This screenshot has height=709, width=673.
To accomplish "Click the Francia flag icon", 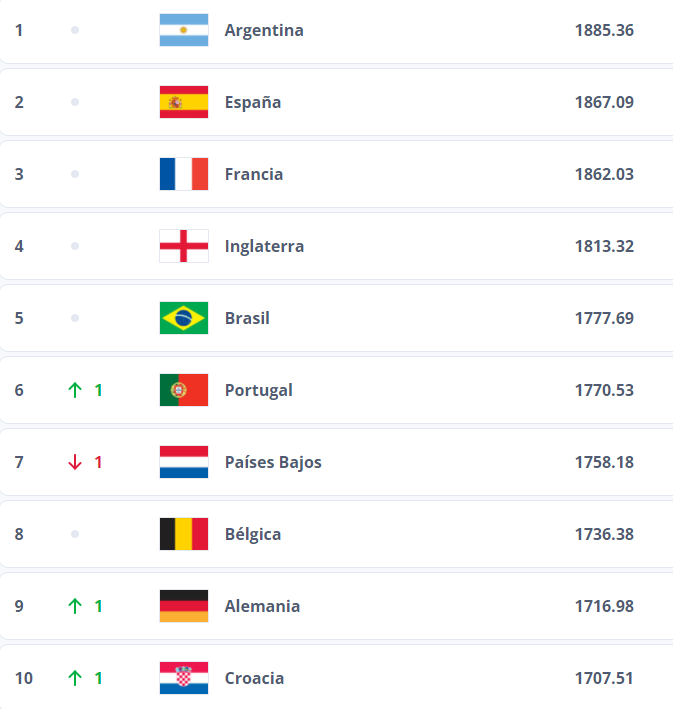I will [184, 174].
